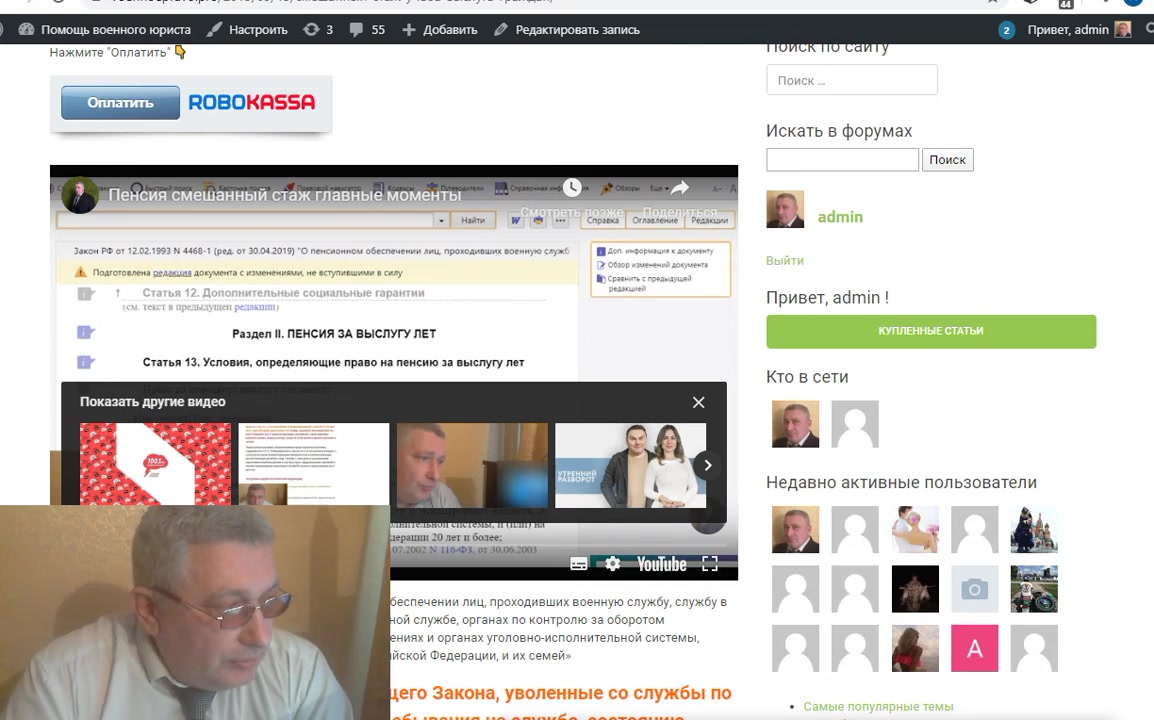
Task: Click the blue "Оплатить" button
Action: (x=120, y=102)
